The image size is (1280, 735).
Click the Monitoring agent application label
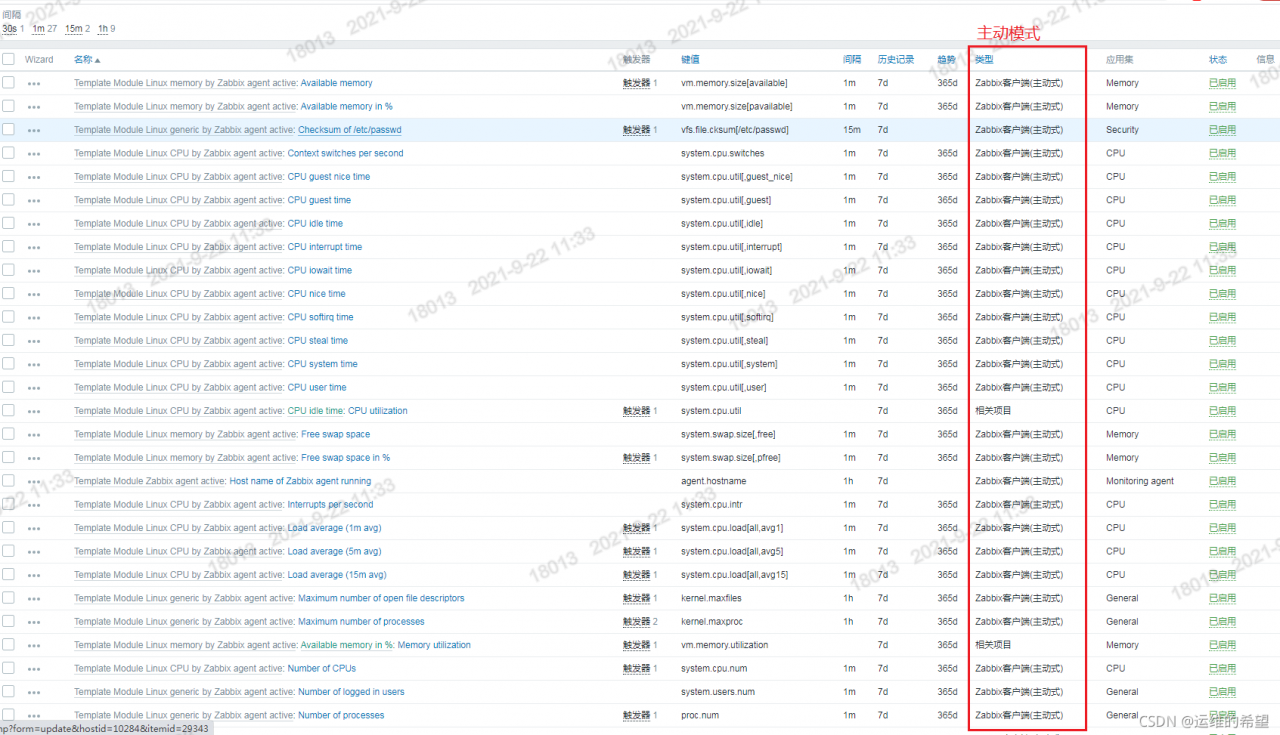coord(1140,481)
